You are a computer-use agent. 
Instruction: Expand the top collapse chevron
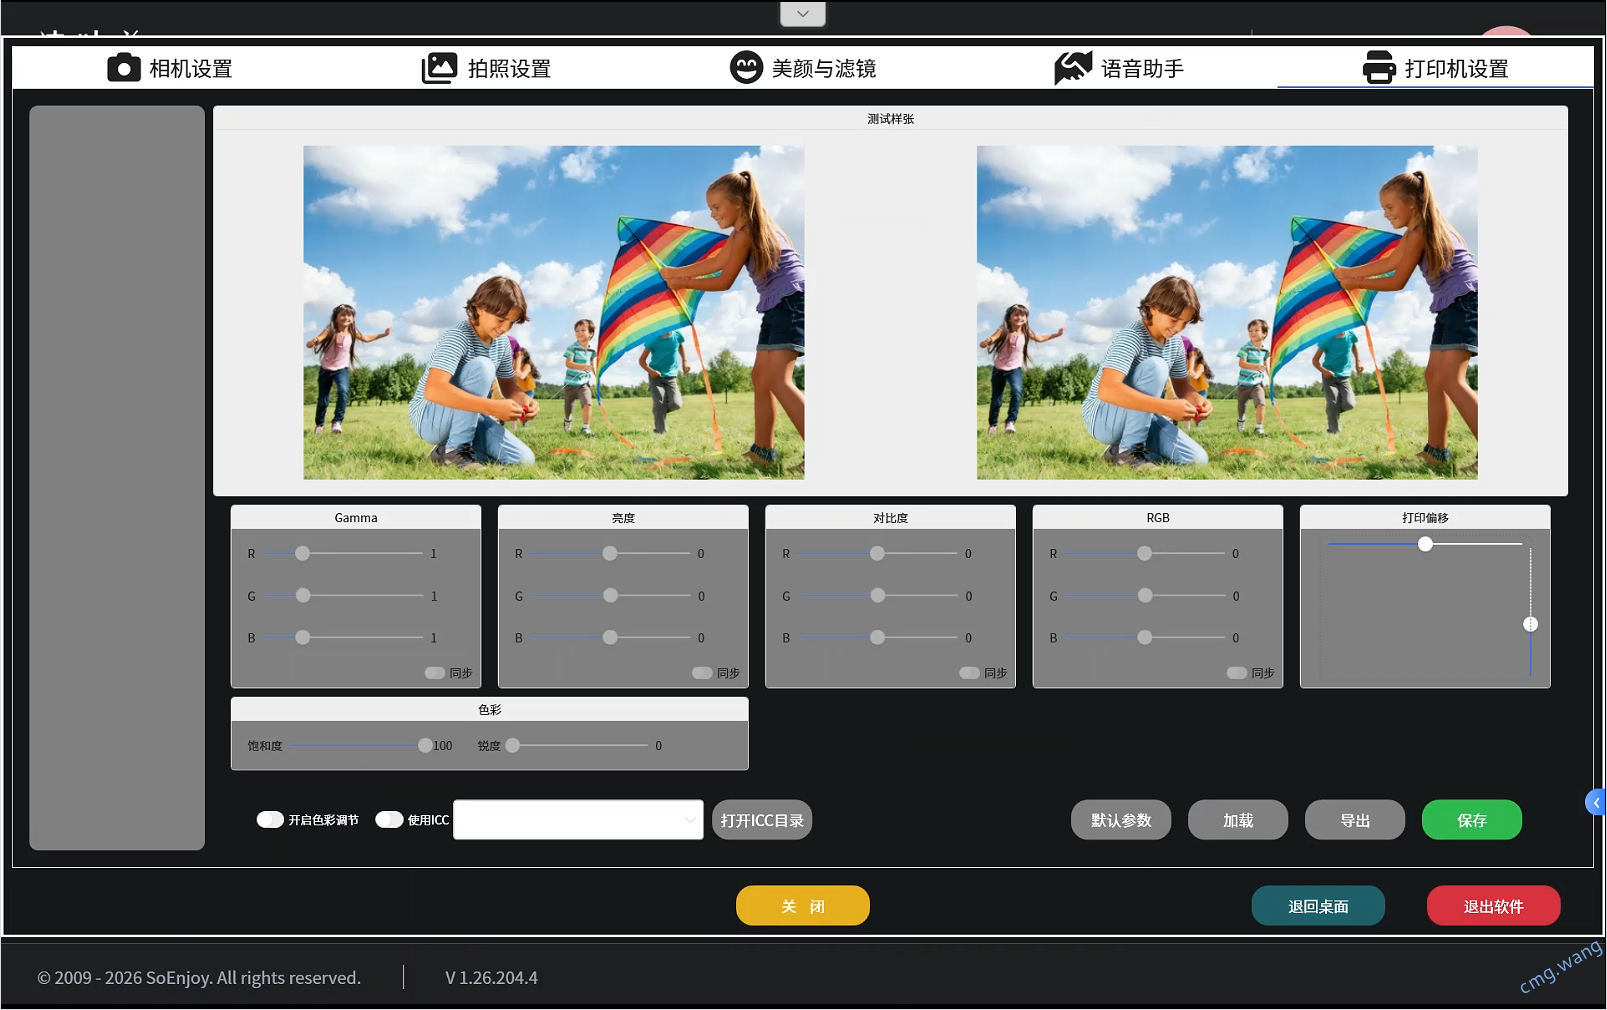coord(803,14)
